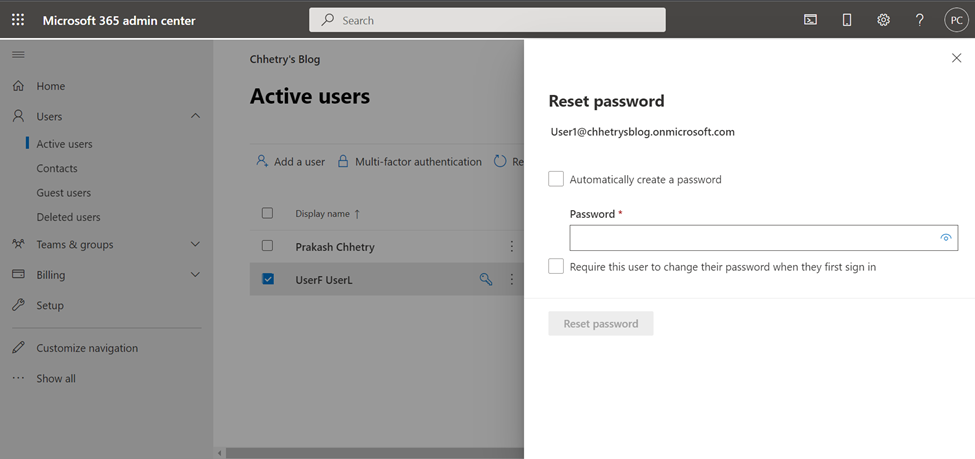Expand the Teams & groups chevron

(195, 244)
